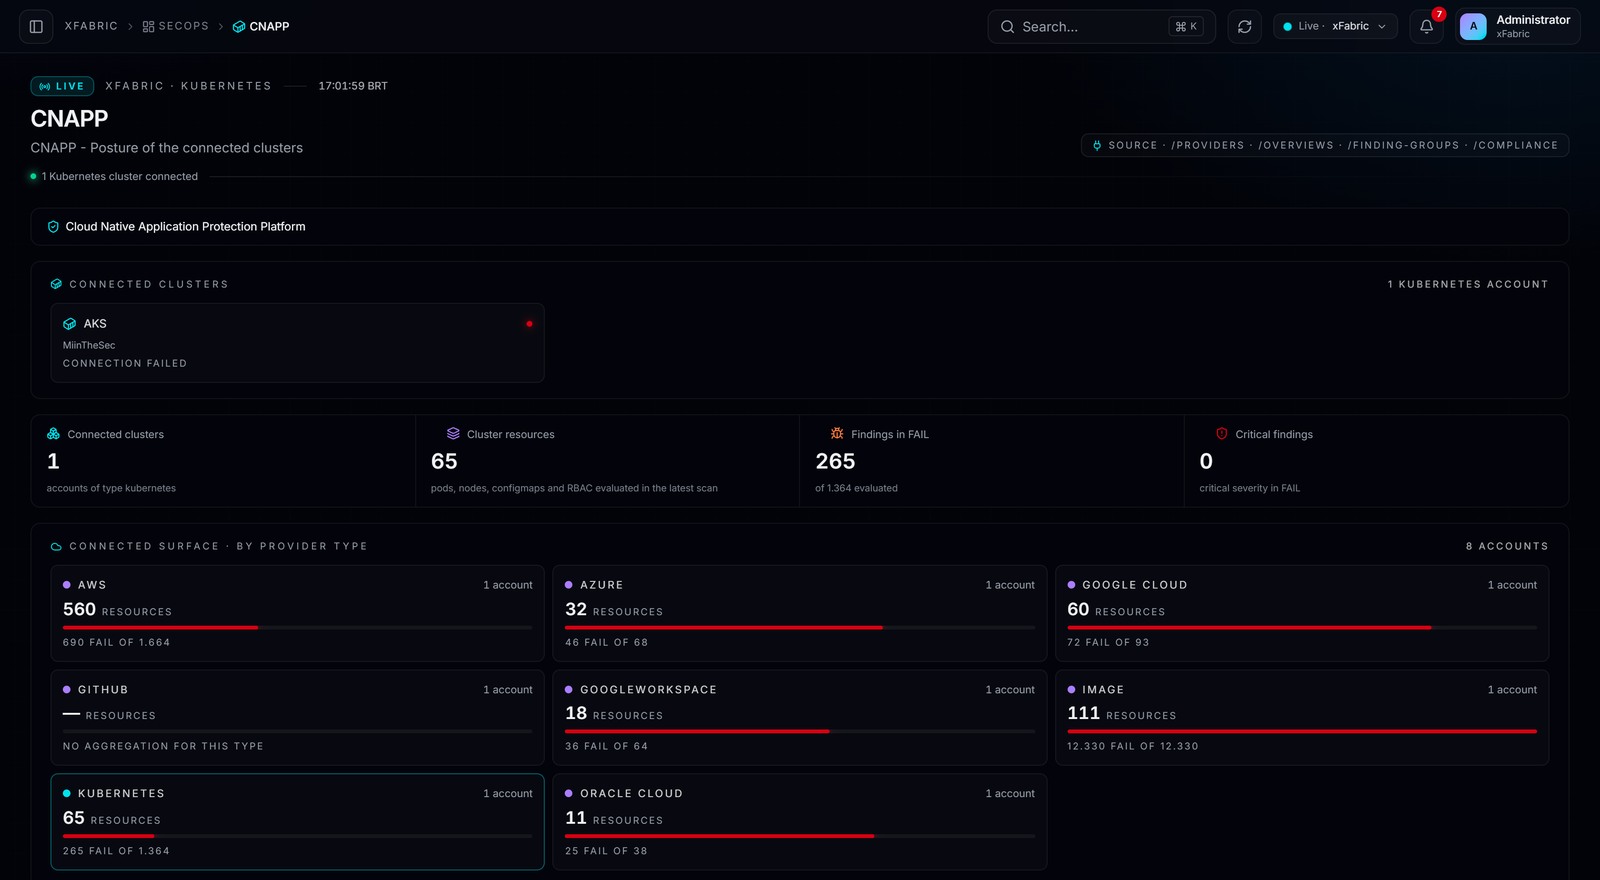
Task: Open the /OVERVIEWS source link
Action: tap(1296, 145)
